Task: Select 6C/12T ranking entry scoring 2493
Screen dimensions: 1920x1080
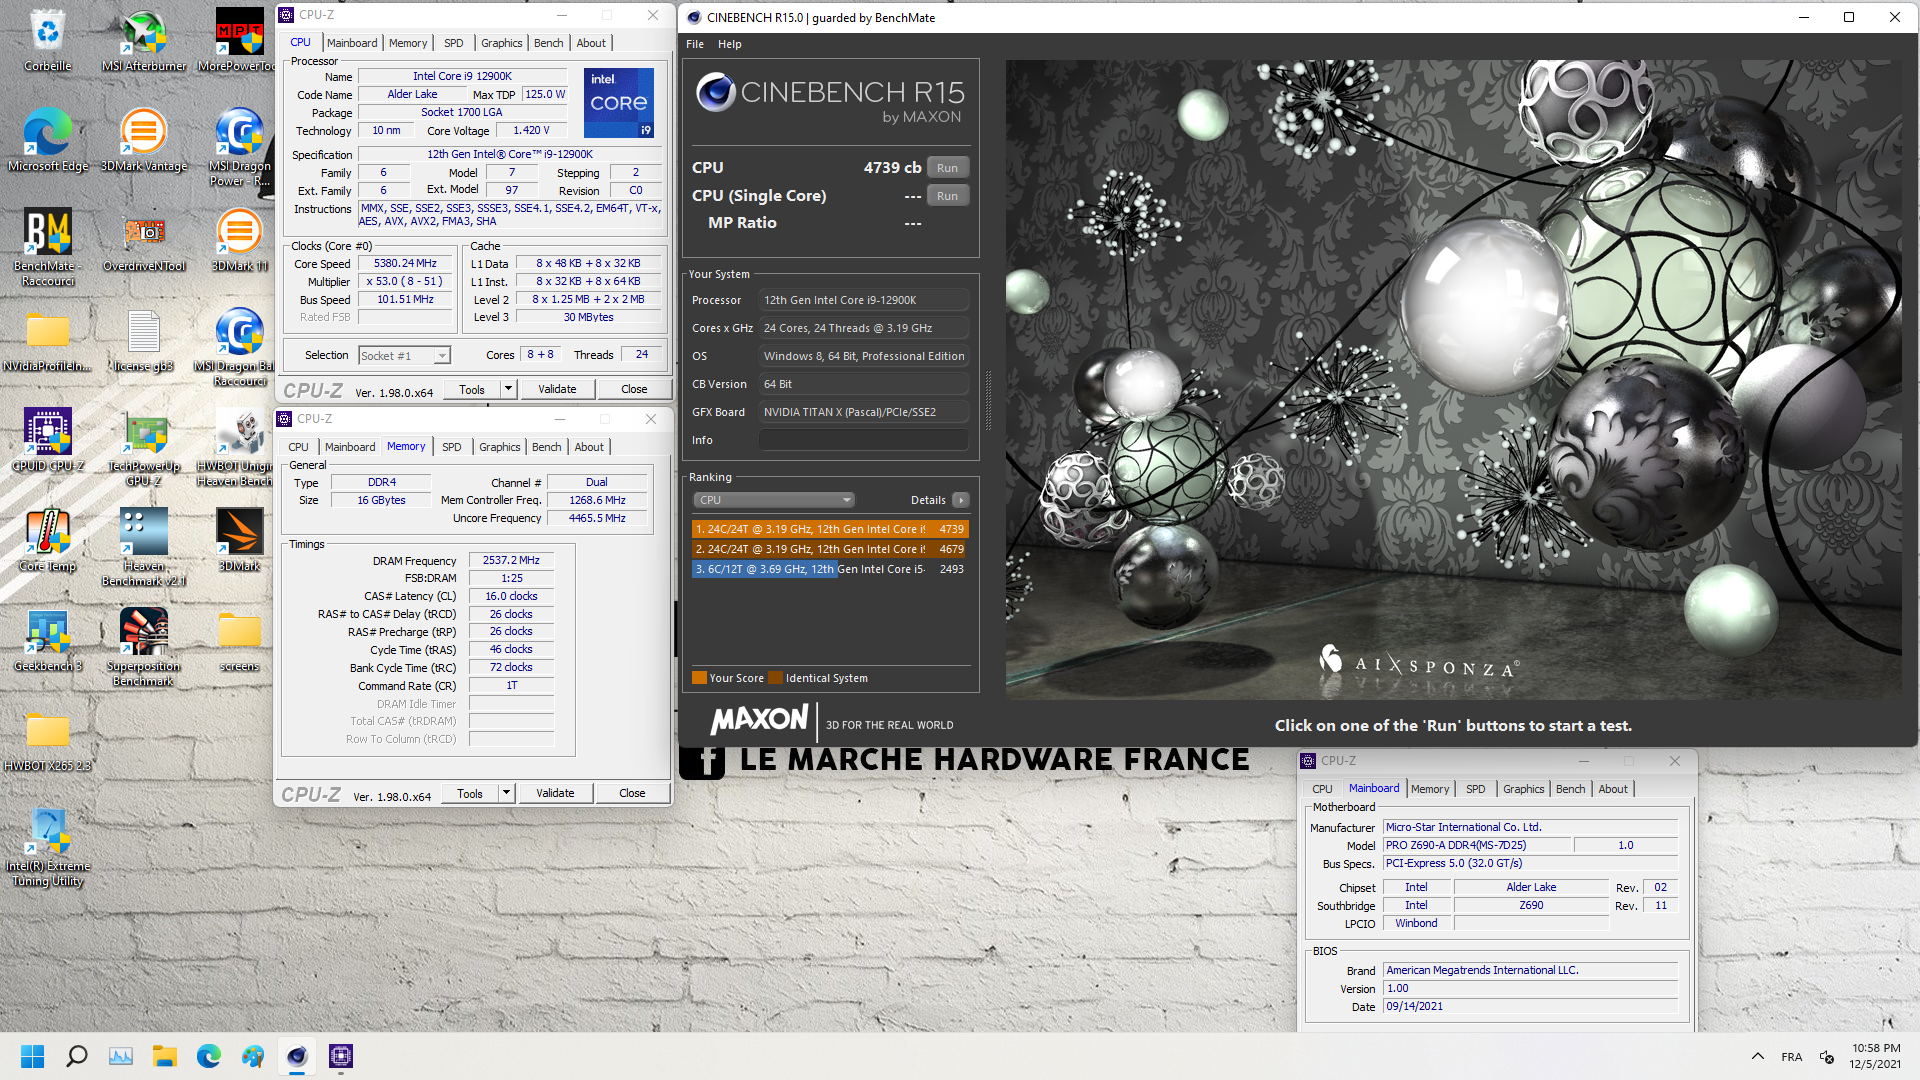Action: 830,569
